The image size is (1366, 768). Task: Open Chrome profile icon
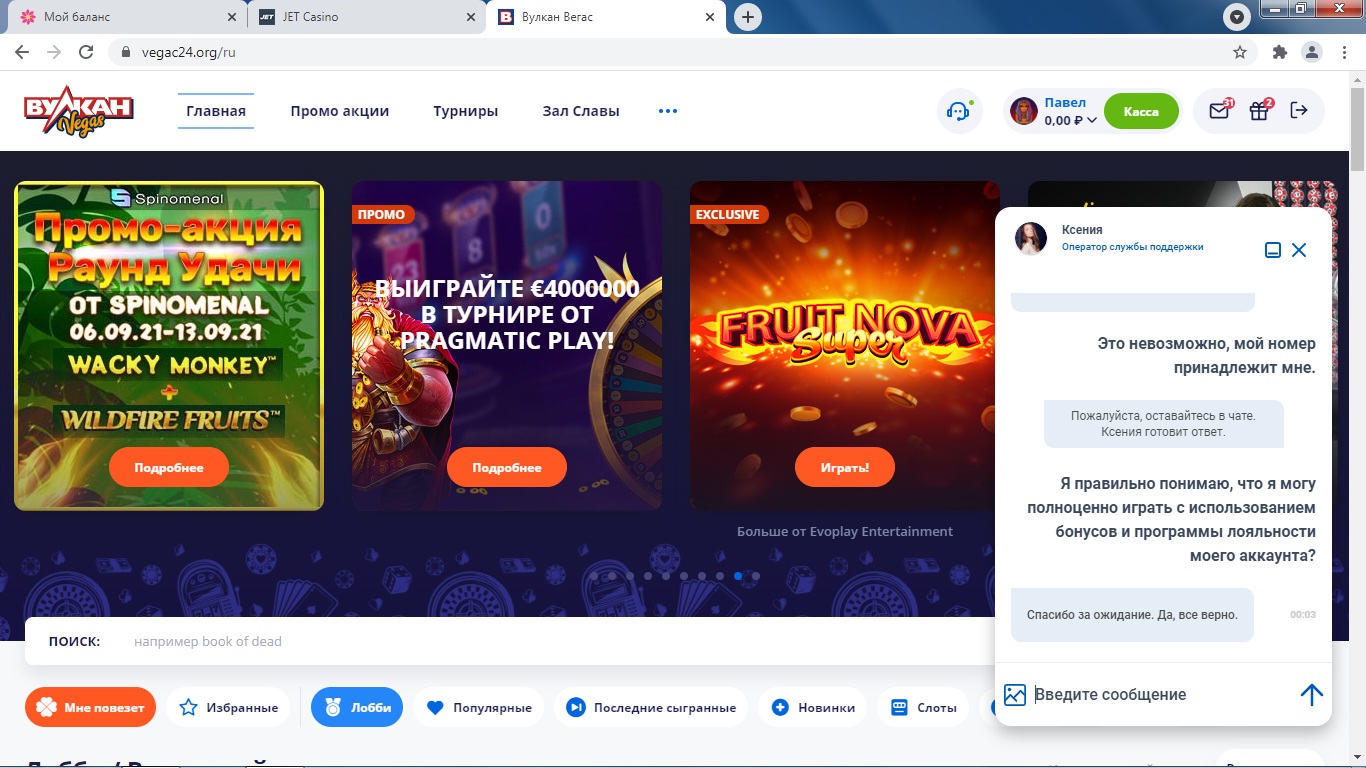pyautogui.click(x=1311, y=52)
